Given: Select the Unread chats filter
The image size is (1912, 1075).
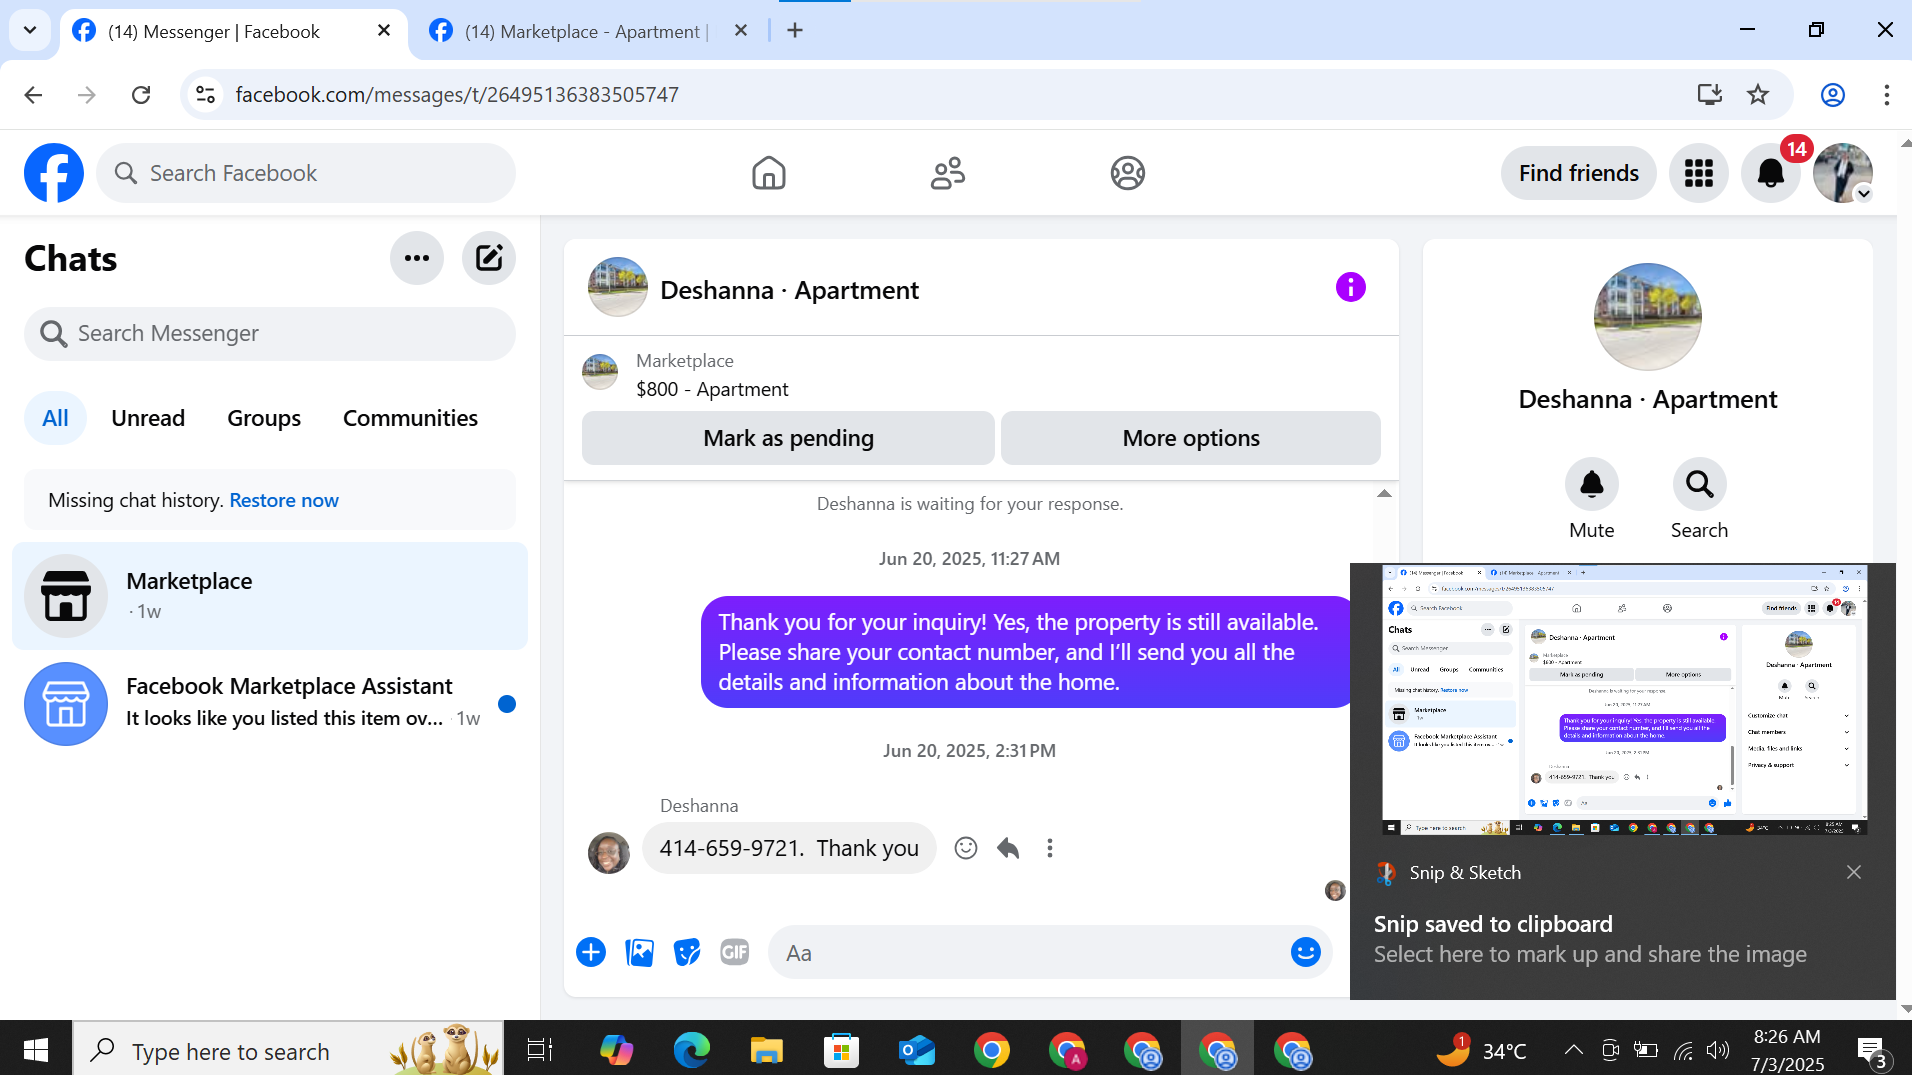Looking at the screenshot, I should pos(148,418).
